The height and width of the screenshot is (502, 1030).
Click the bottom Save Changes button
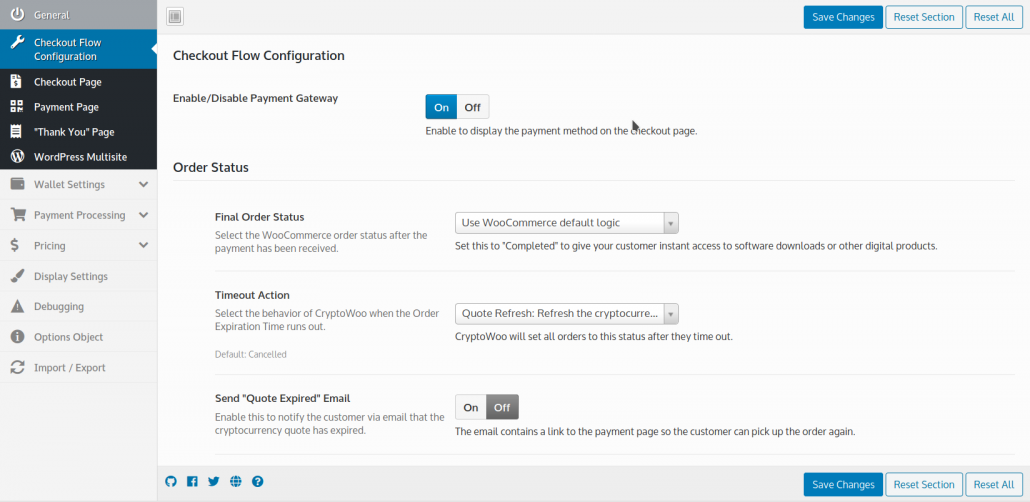pos(843,484)
